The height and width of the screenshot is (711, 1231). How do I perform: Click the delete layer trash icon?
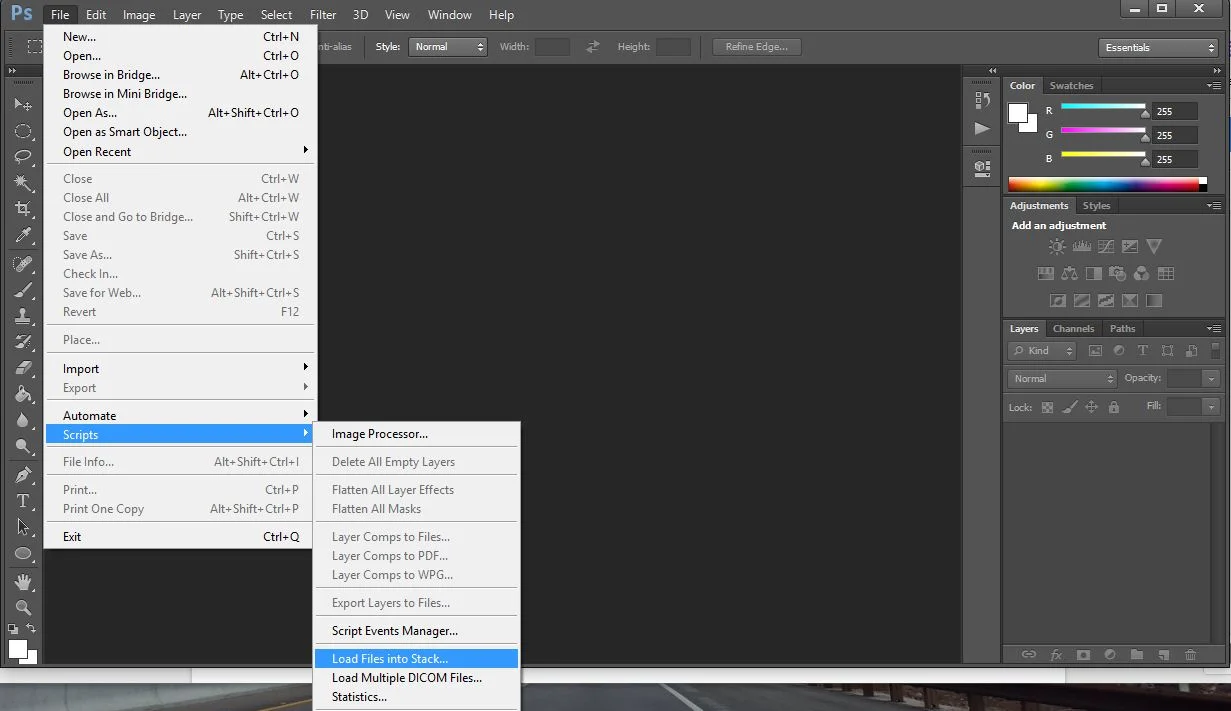tap(1190, 655)
